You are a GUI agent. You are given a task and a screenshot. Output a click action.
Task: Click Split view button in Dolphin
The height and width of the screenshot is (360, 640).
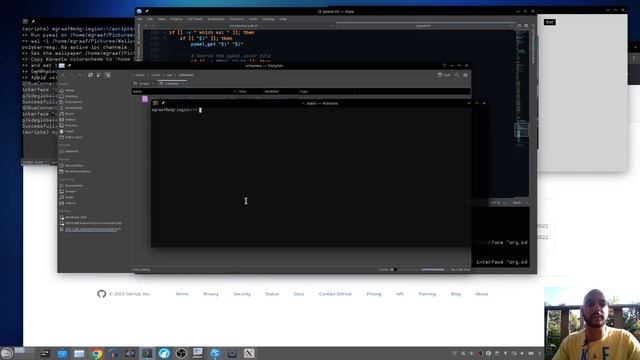(444, 75)
